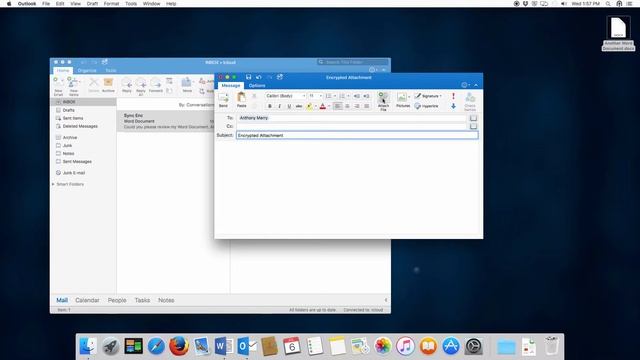Apply yellow text highlight color

click(x=309, y=106)
